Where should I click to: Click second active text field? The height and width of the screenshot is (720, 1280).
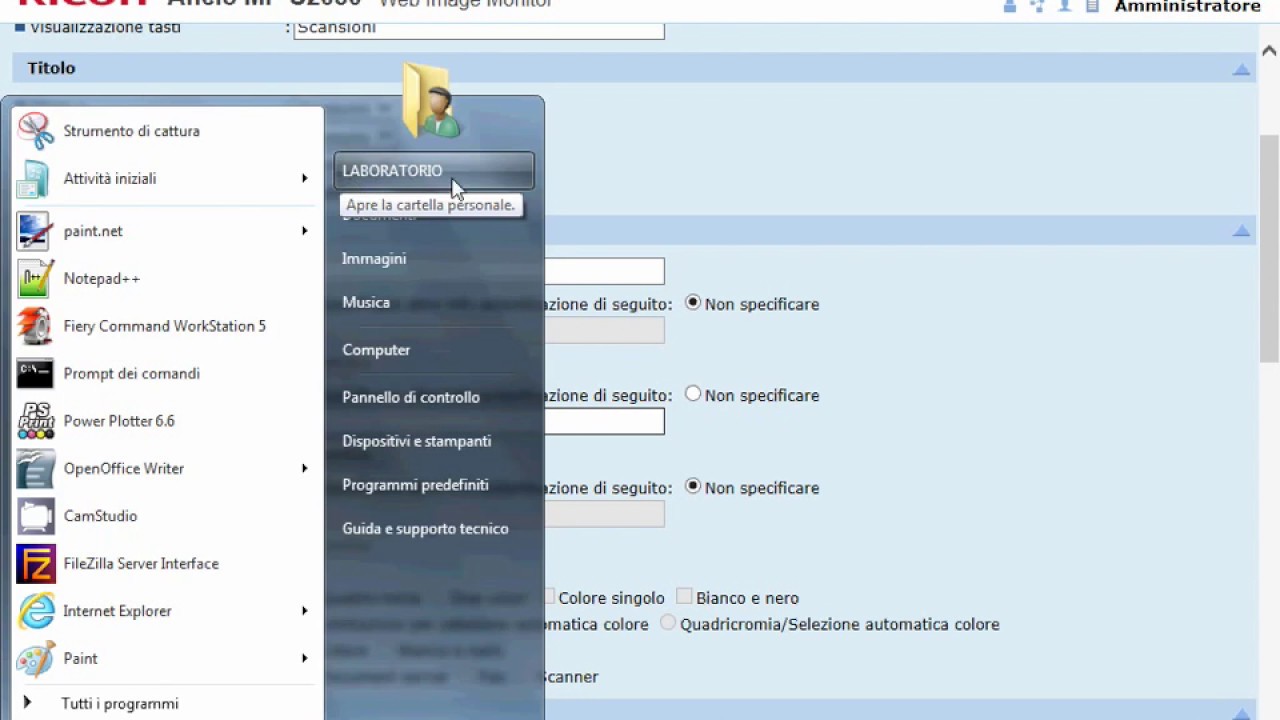604,422
